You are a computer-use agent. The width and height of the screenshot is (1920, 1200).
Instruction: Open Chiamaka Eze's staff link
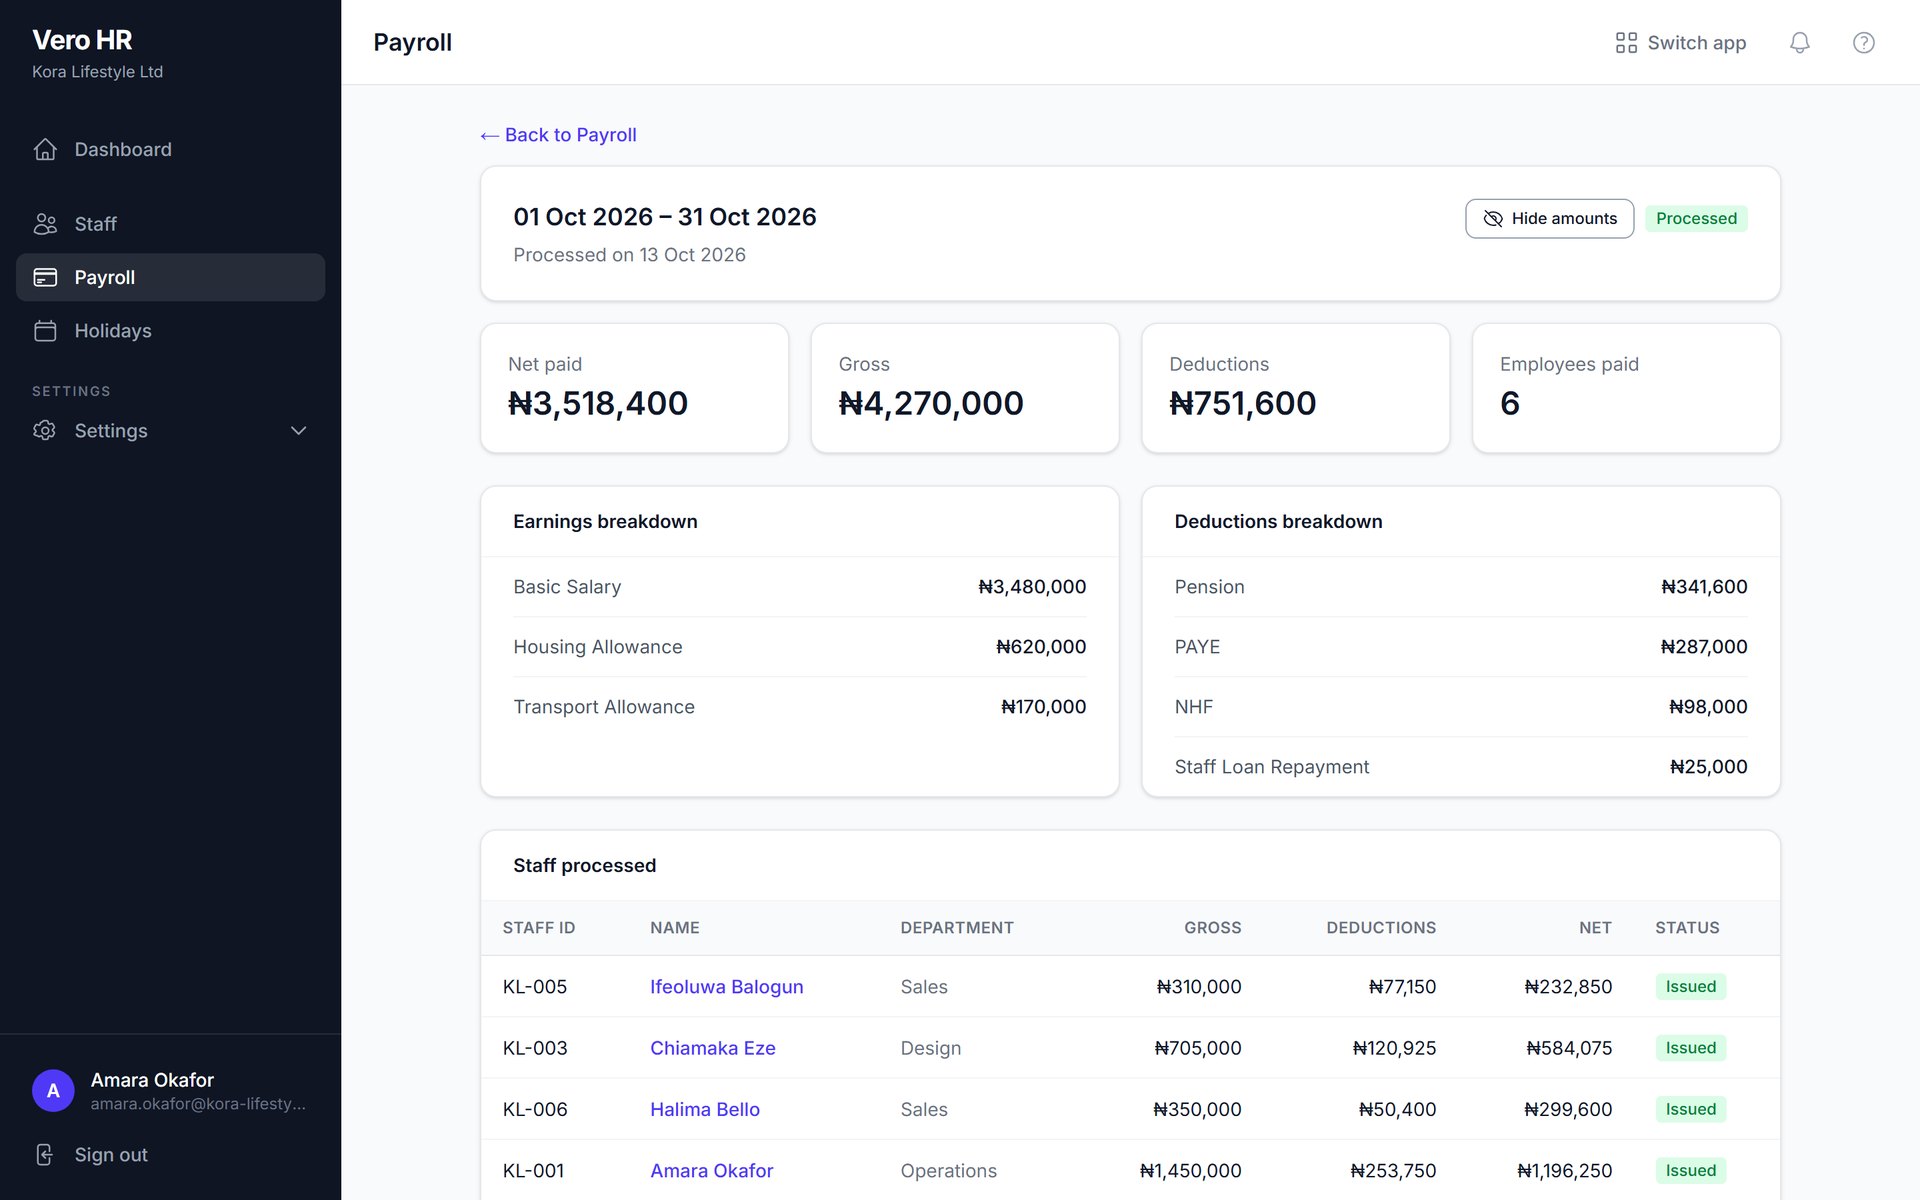pyautogui.click(x=712, y=1048)
